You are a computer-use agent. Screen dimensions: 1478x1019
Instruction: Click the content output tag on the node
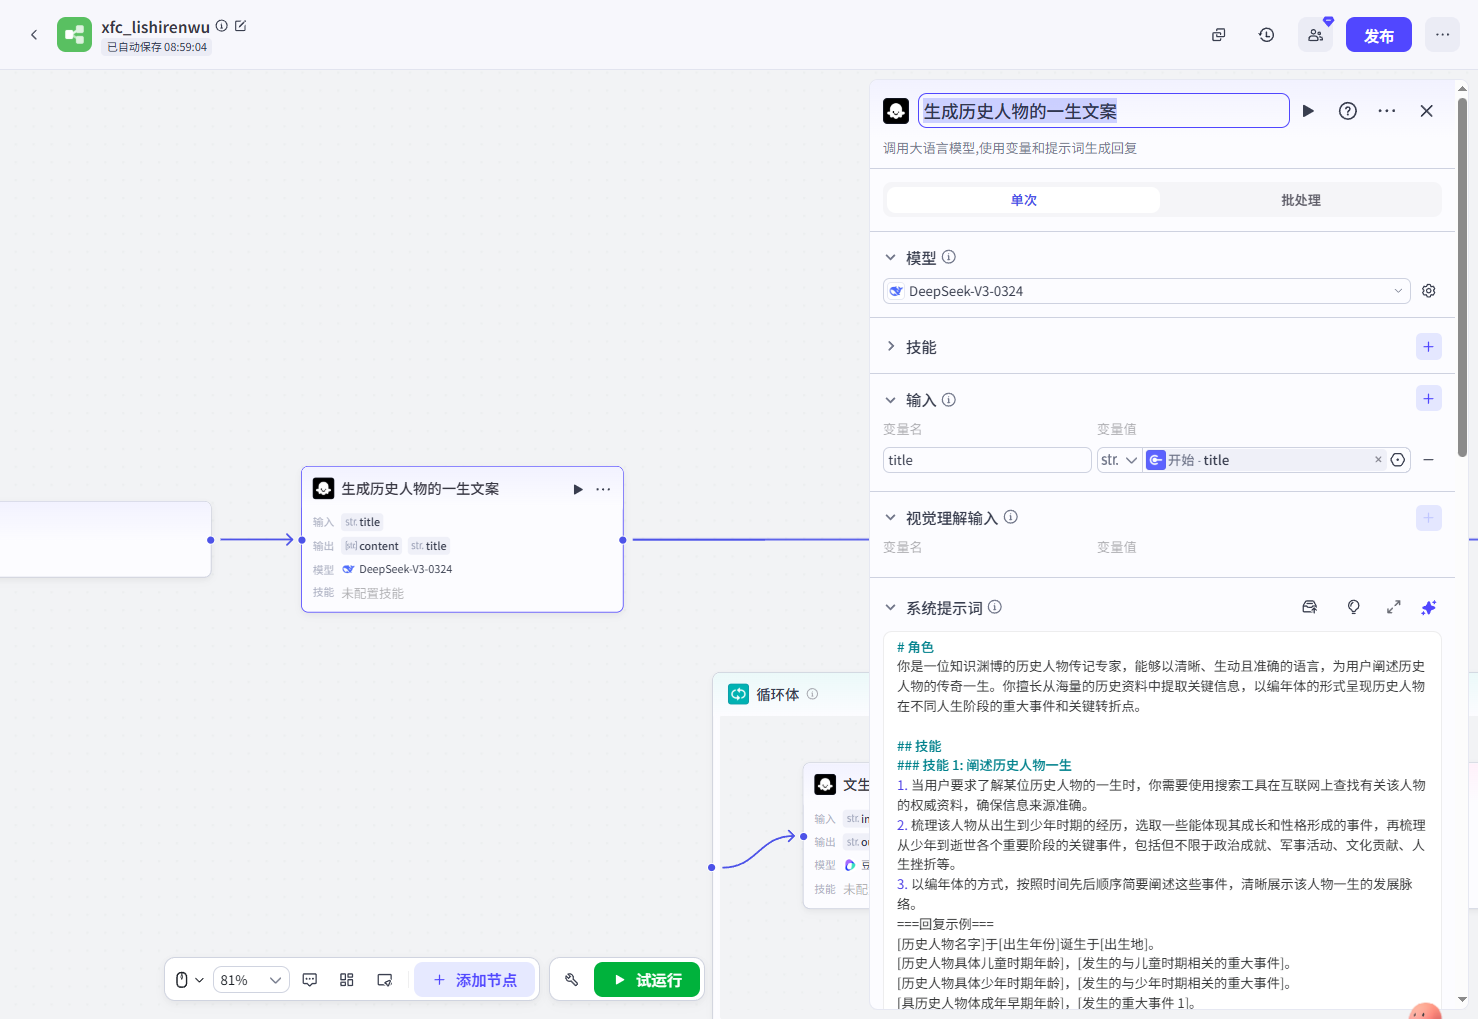click(372, 546)
